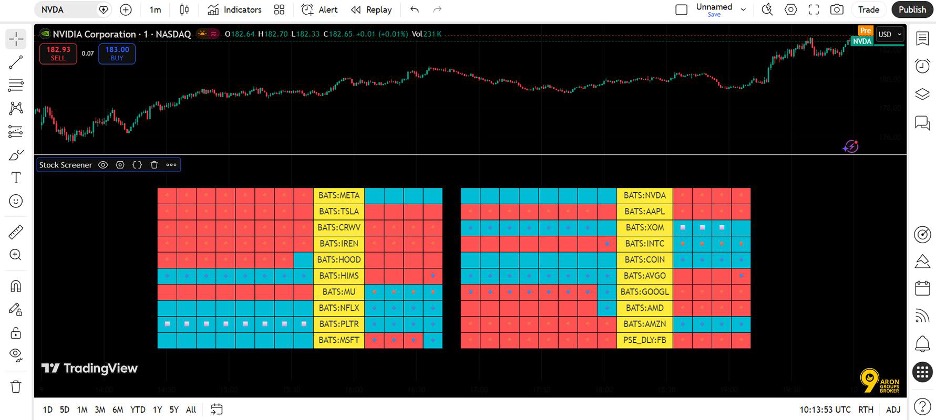Open object tree layers icon
Viewport: 936px width, 420px height.
pyautogui.click(x=922, y=94)
